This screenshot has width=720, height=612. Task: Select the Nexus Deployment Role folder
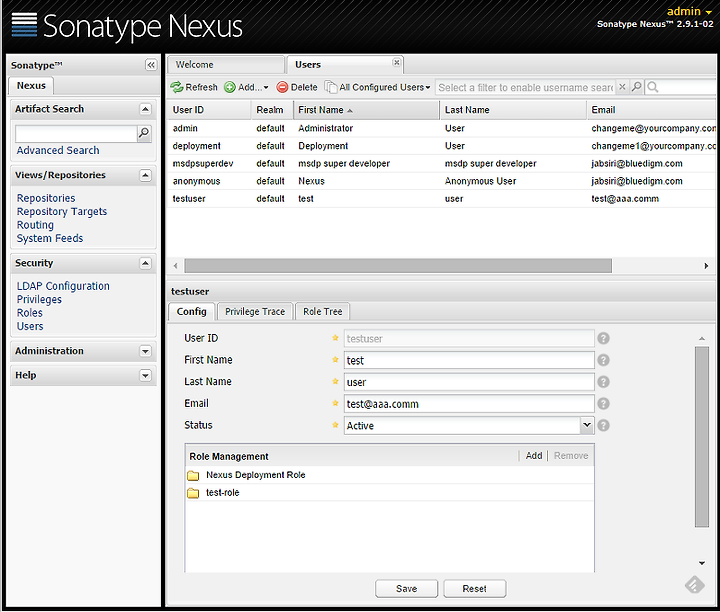tap(389, 475)
